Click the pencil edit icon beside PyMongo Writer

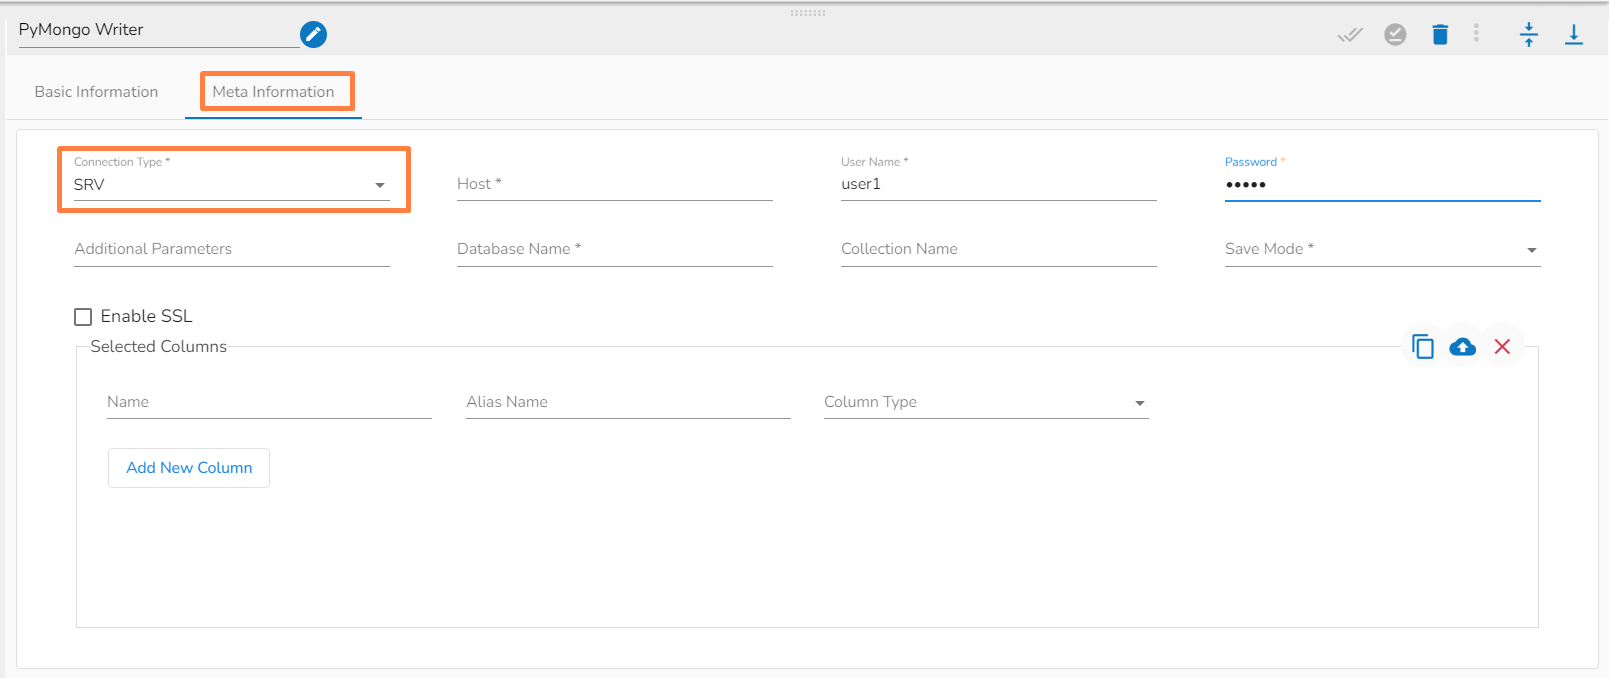[313, 35]
